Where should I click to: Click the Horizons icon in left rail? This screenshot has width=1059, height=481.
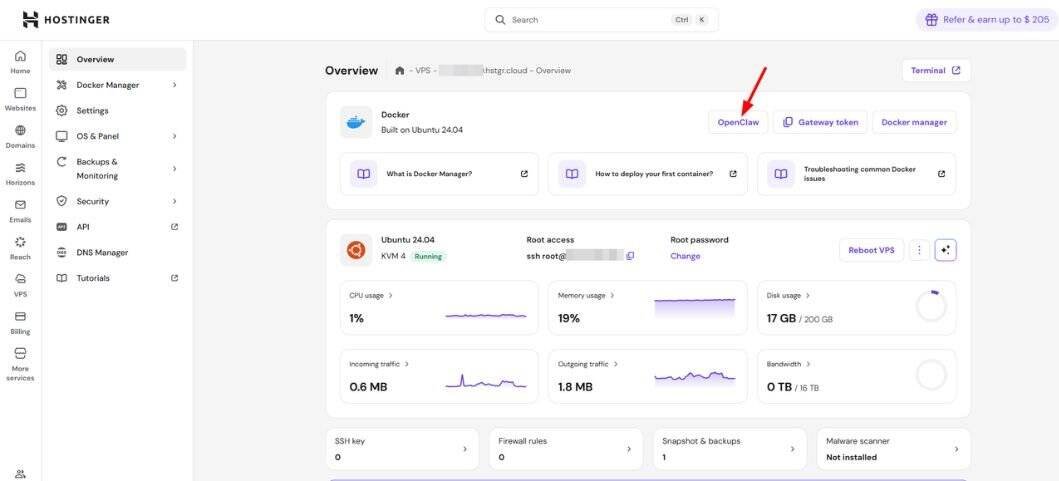20,168
